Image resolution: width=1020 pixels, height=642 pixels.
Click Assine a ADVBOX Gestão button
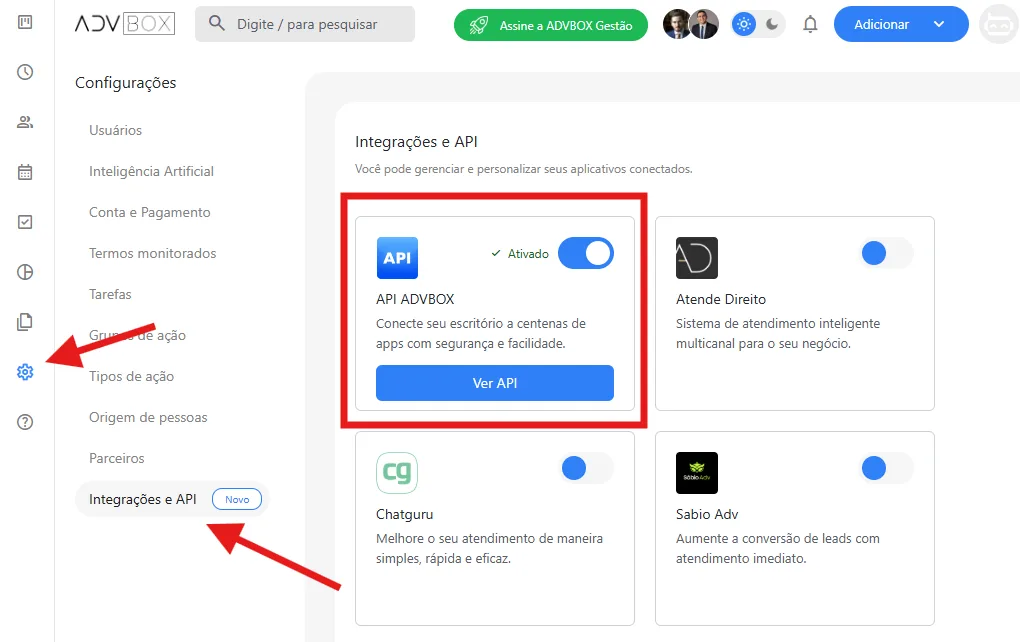(x=551, y=25)
